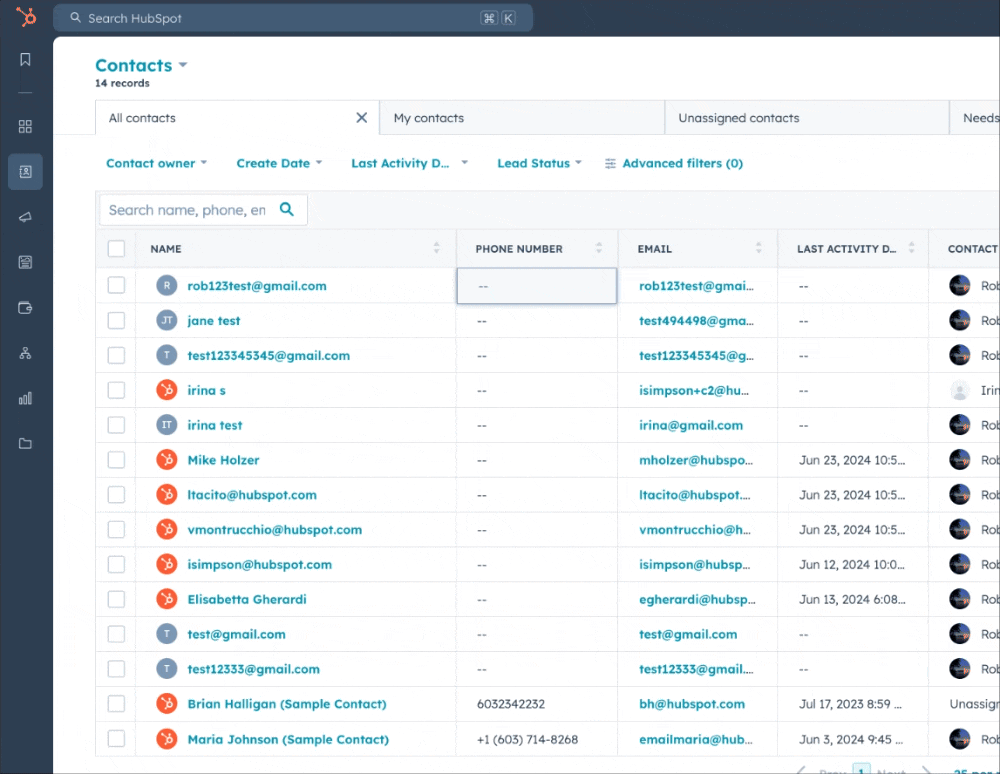Click the HubSpot avatar beside Maria Johnson
1000x774 pixels.
(x=167, y=739)
